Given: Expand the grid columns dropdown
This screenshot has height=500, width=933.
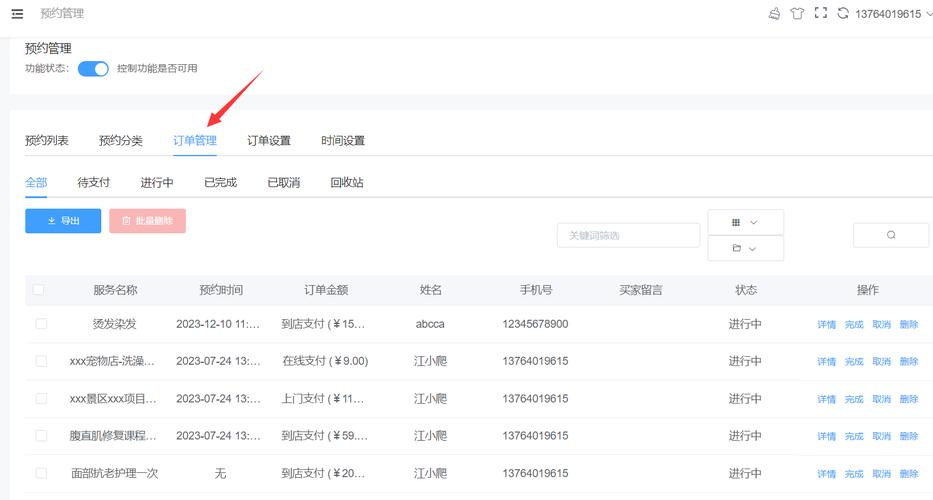Looking at the screenshot, I should 745,222.
